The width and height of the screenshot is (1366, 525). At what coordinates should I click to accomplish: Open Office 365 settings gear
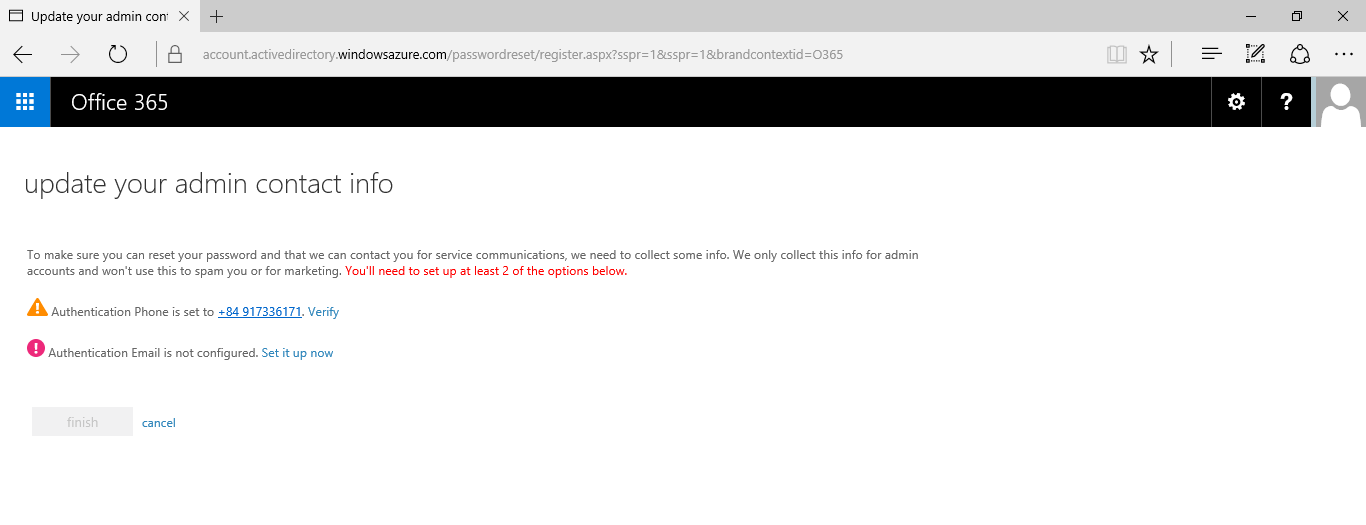tap(1236, 102)
